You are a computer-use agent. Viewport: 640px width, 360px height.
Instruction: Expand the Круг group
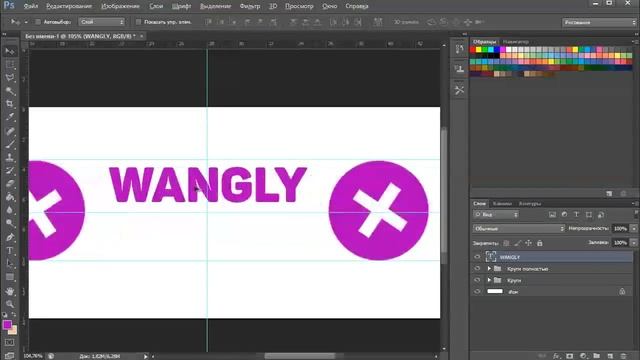(489, 280)
